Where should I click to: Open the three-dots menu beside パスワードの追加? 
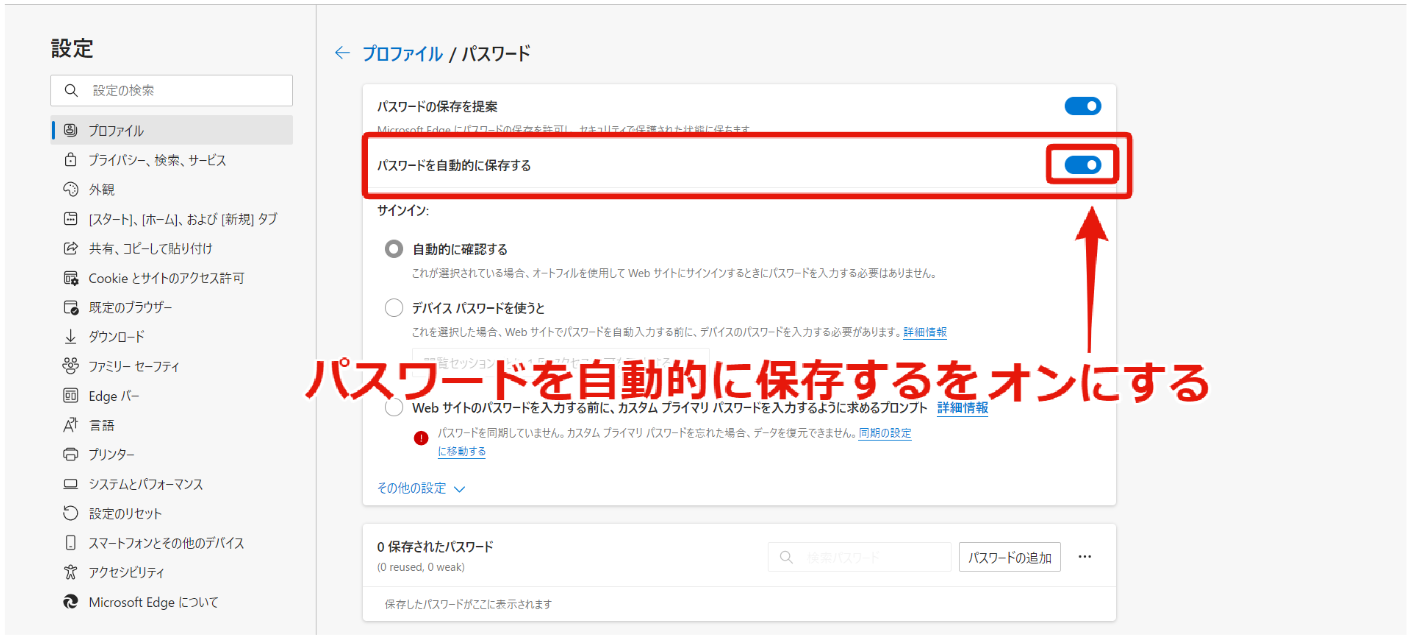click(1085, 557)
